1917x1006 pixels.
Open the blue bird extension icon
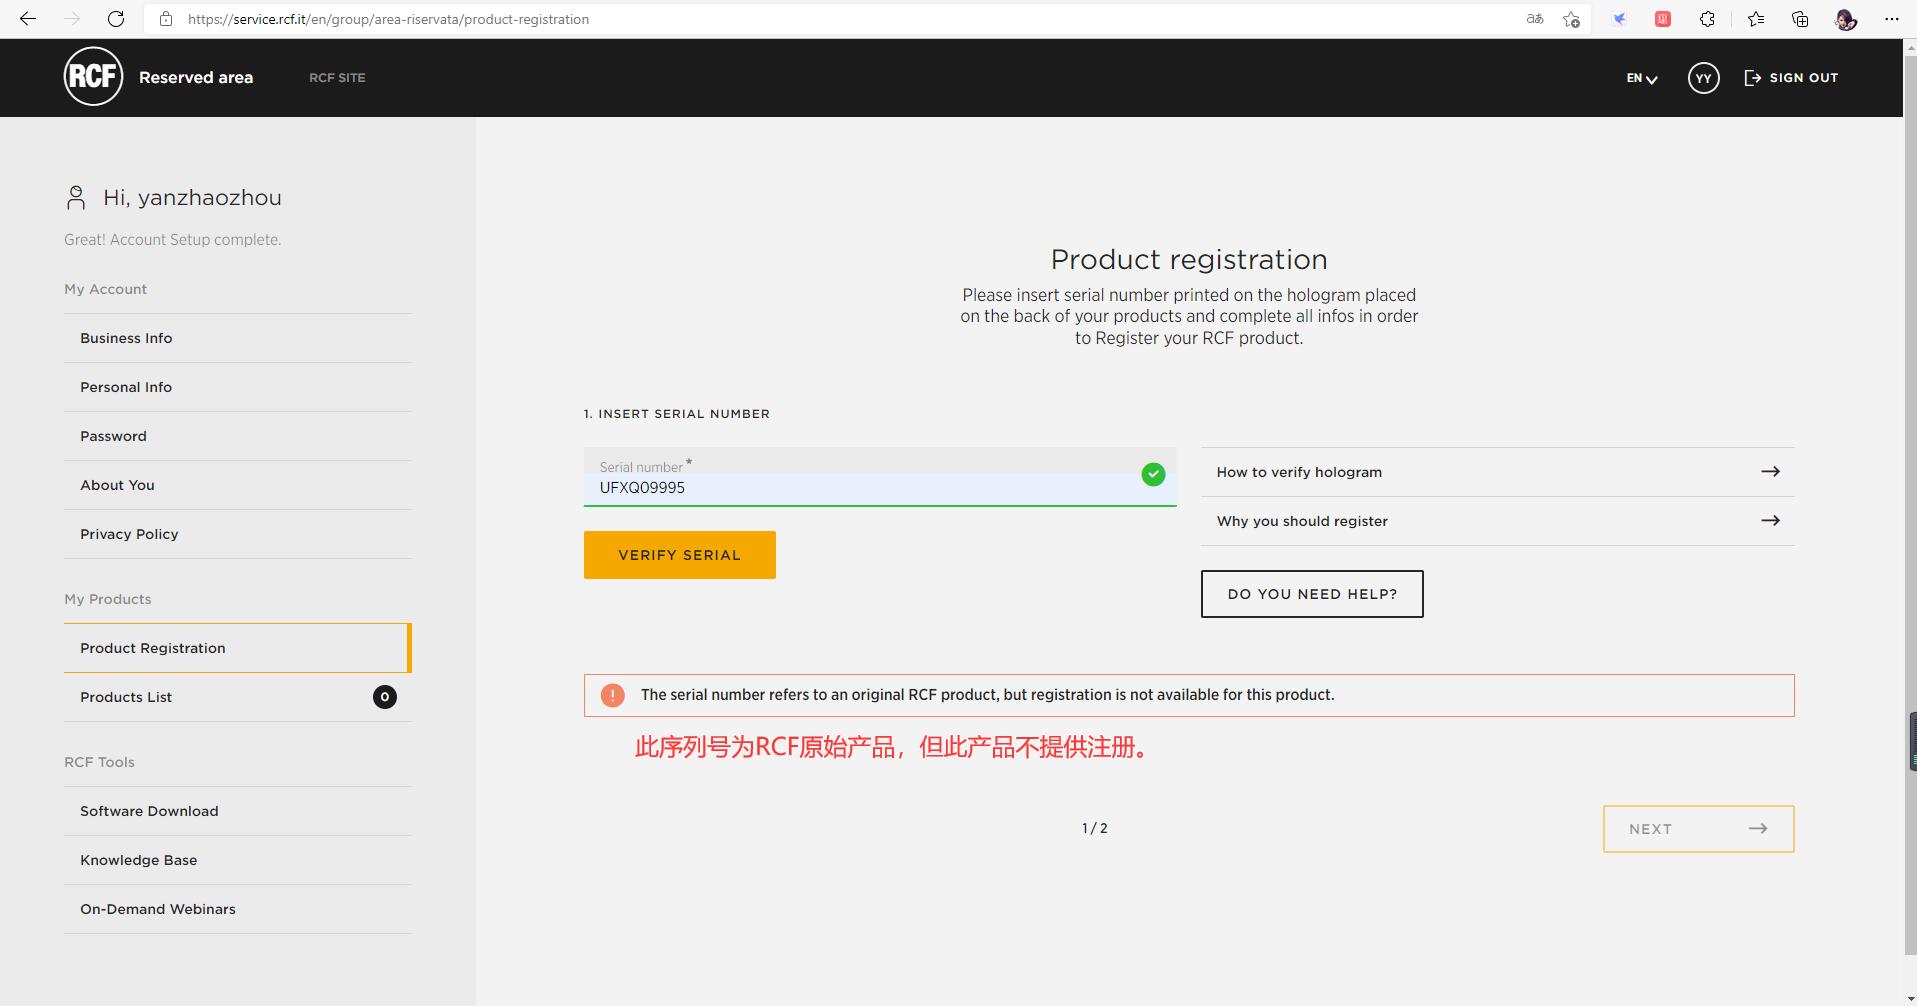(1619, 19)
